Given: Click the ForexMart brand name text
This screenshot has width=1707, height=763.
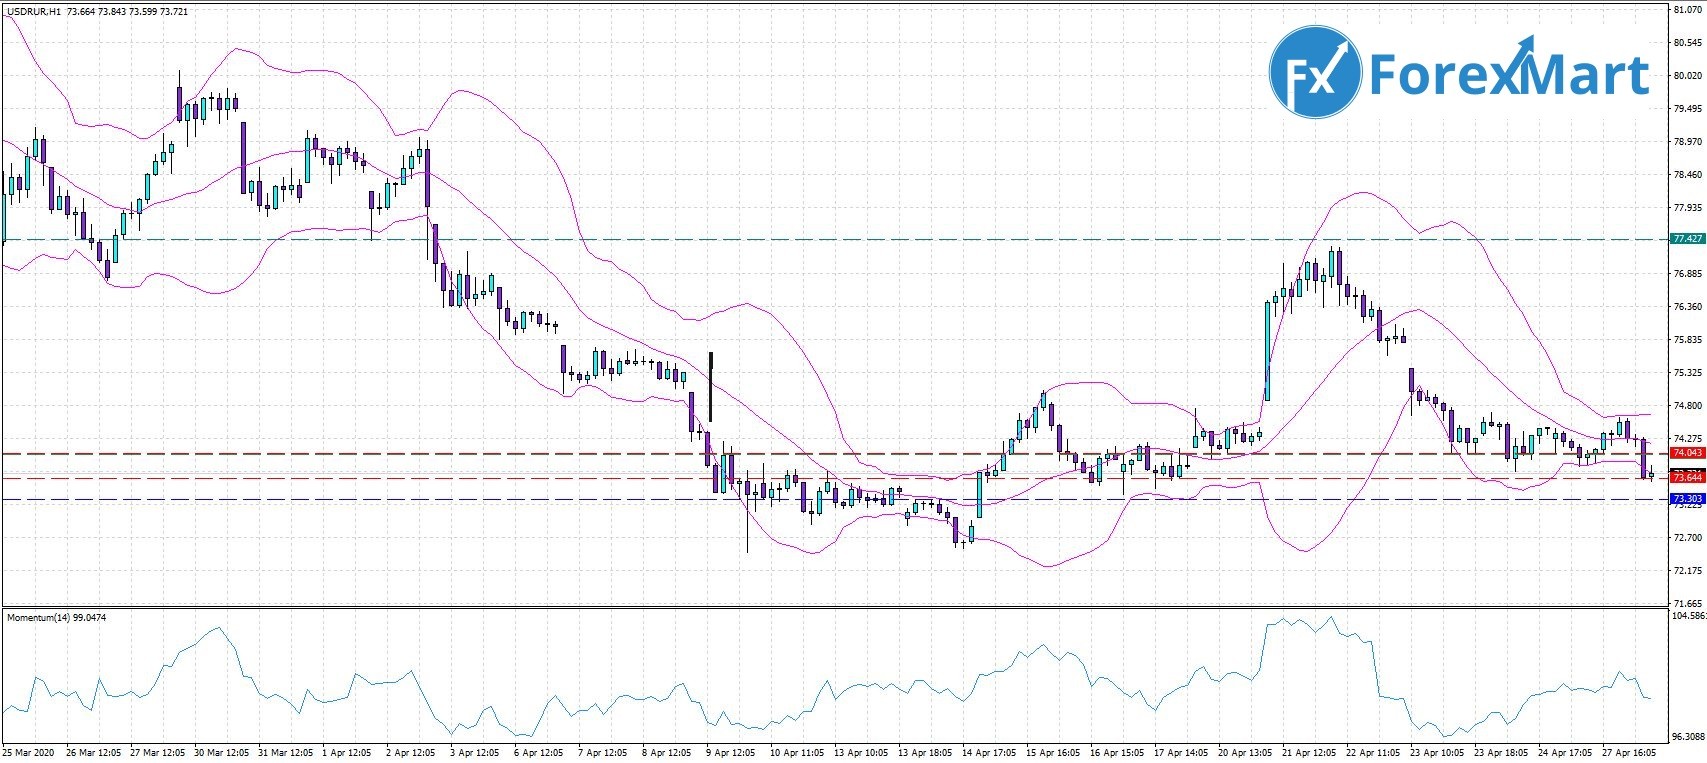Looking at the screenshot, I should point(1508,74).
